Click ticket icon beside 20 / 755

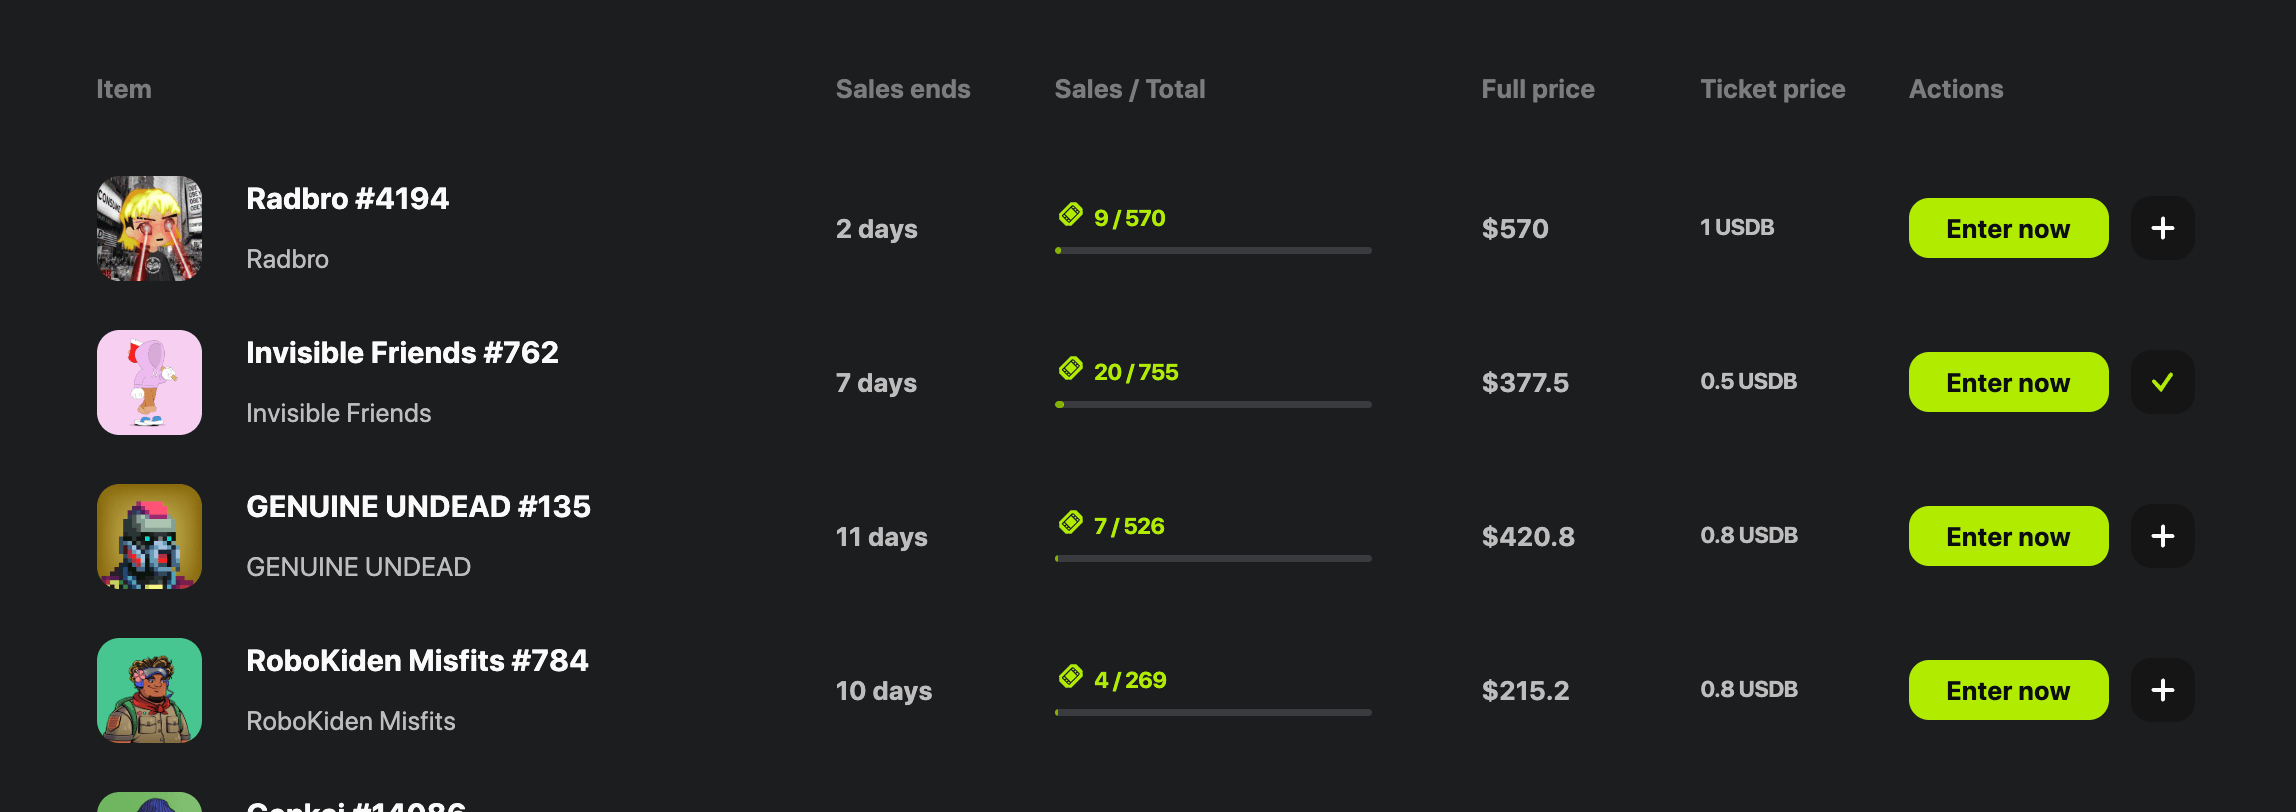click(1071, 369)
